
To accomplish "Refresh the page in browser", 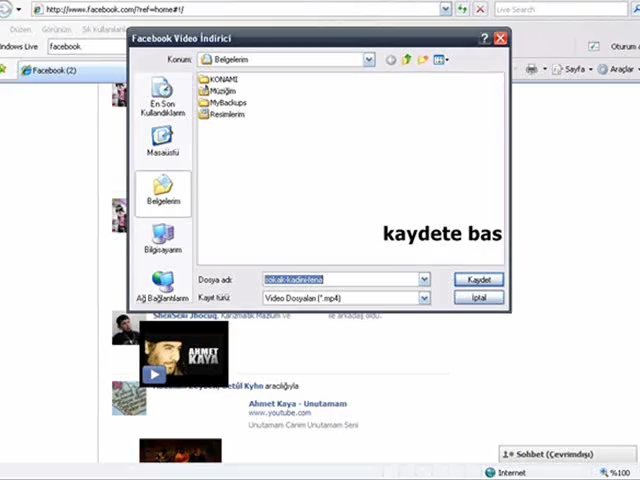I will [x=462, y=9].
